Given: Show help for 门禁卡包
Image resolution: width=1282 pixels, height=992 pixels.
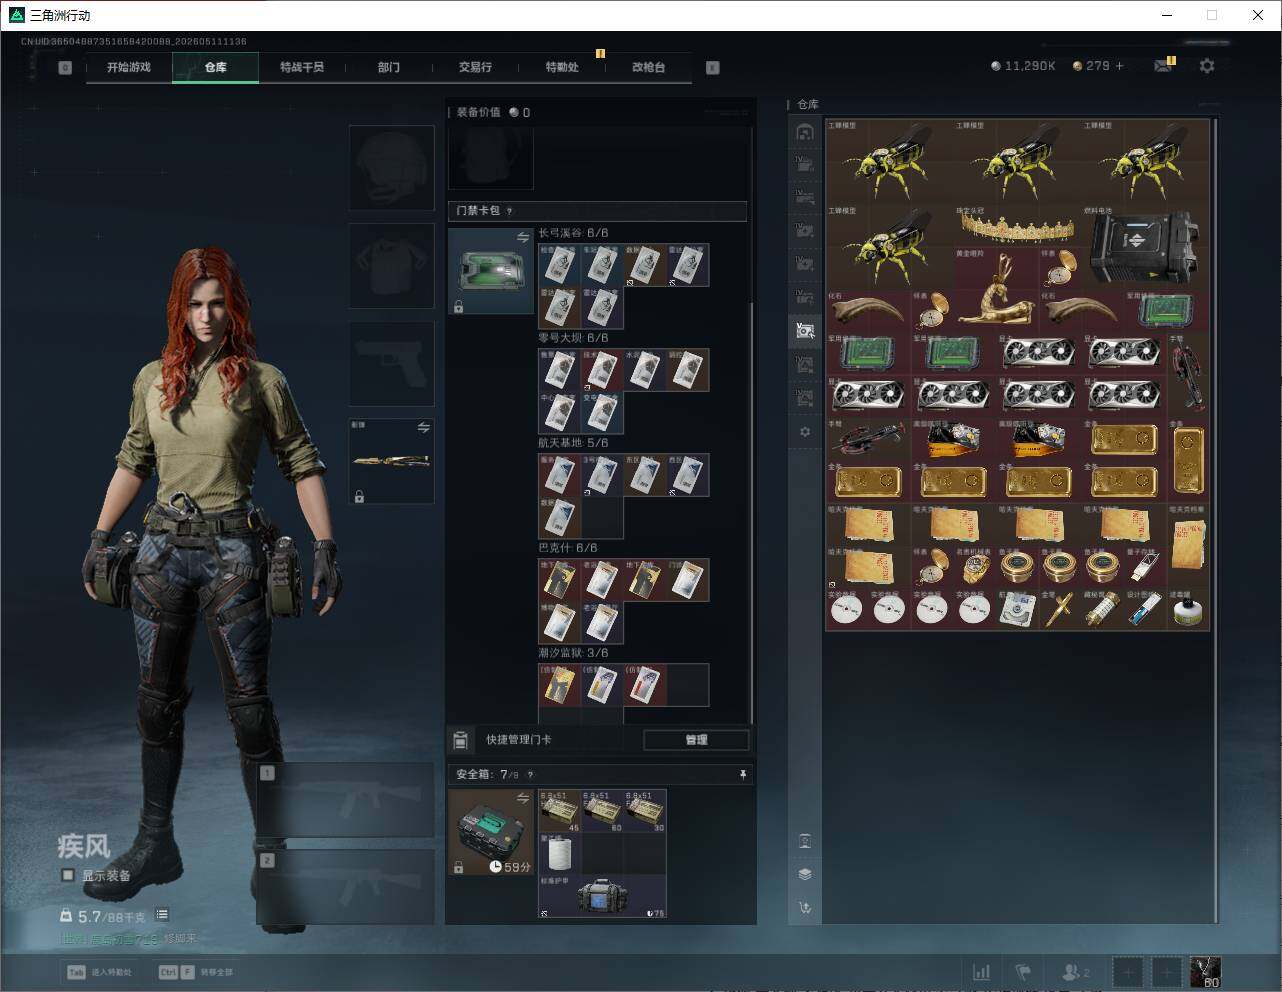Looking at the screenshot, I should 510,211.
